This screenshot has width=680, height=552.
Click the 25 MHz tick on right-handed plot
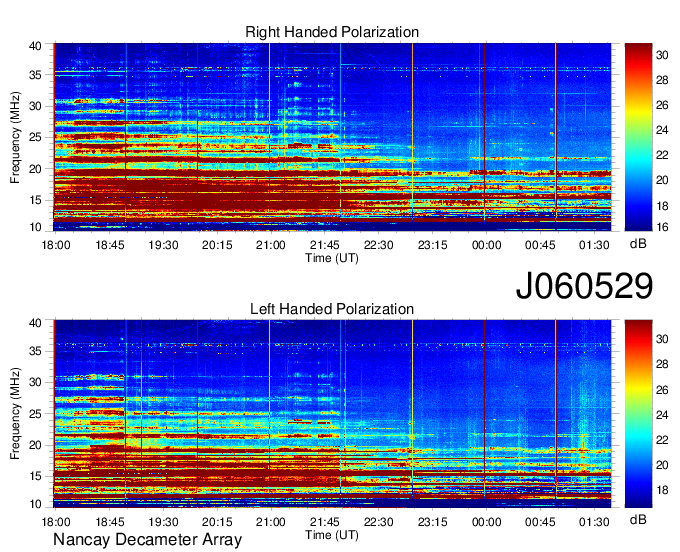coord(35,137)
